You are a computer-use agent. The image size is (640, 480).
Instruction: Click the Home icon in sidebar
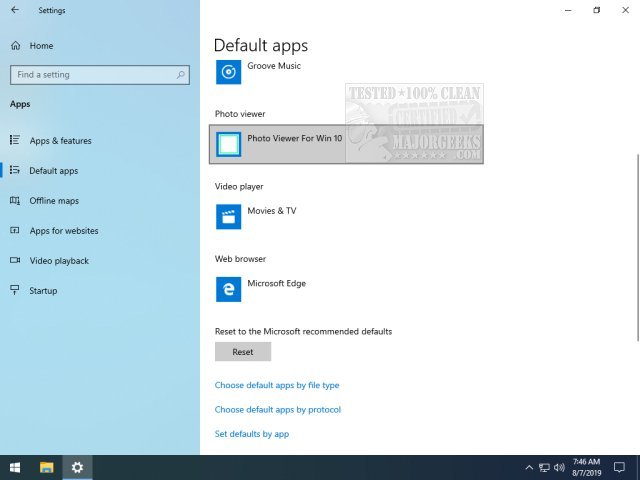tap(15, 46)
